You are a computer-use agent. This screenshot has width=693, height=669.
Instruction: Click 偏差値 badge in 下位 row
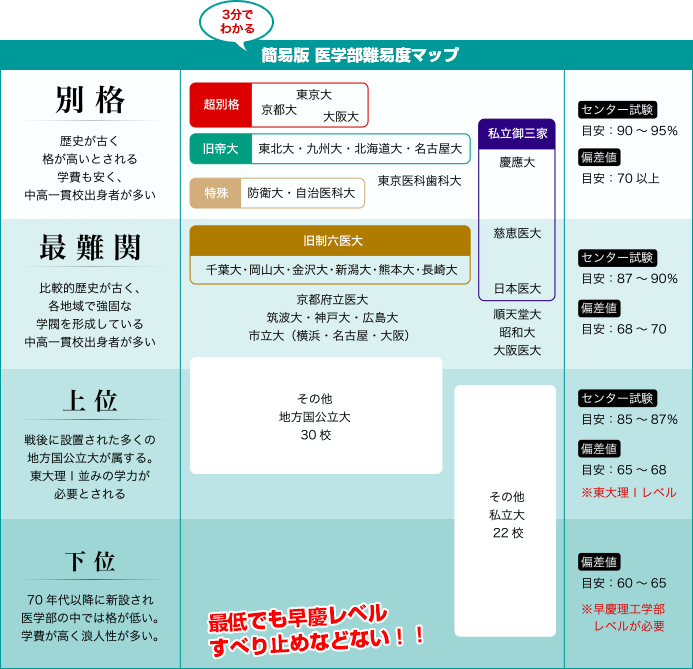coord(599,562)
